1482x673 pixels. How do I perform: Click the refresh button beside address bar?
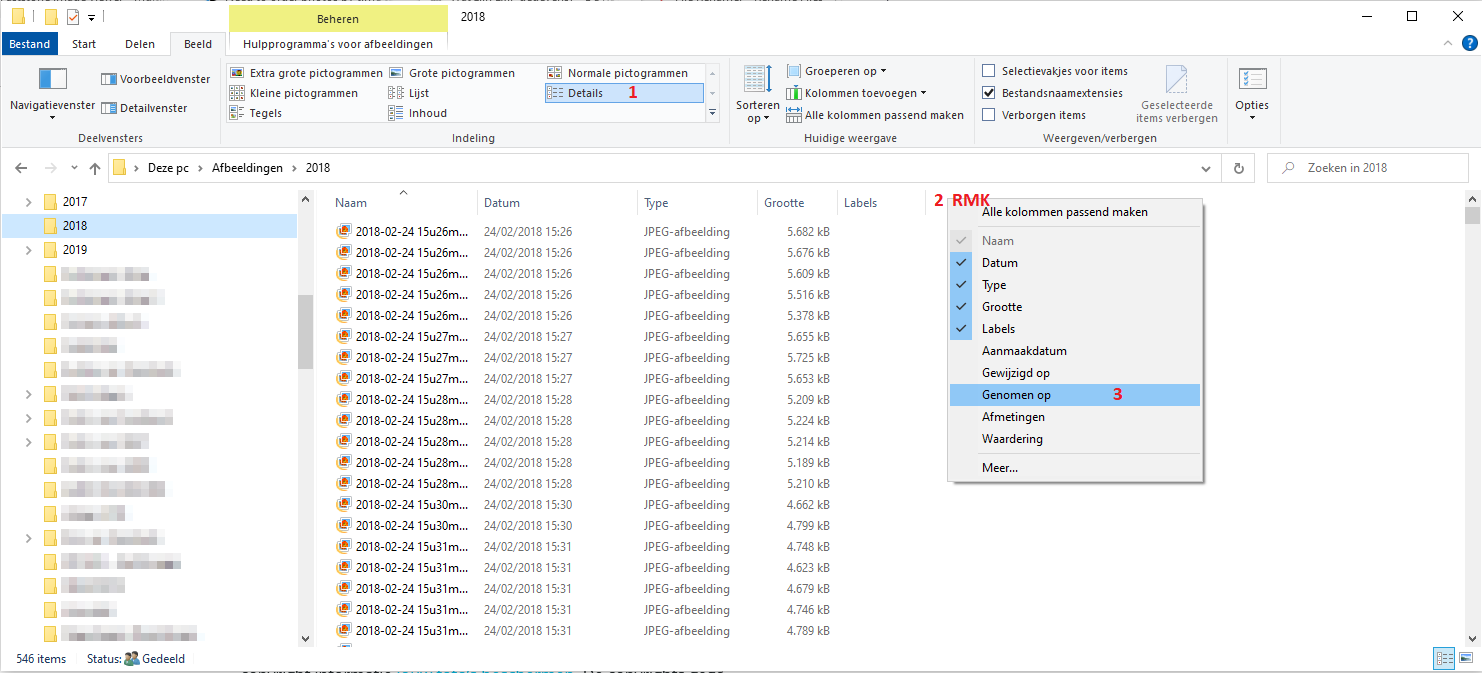pos(1240,168)
